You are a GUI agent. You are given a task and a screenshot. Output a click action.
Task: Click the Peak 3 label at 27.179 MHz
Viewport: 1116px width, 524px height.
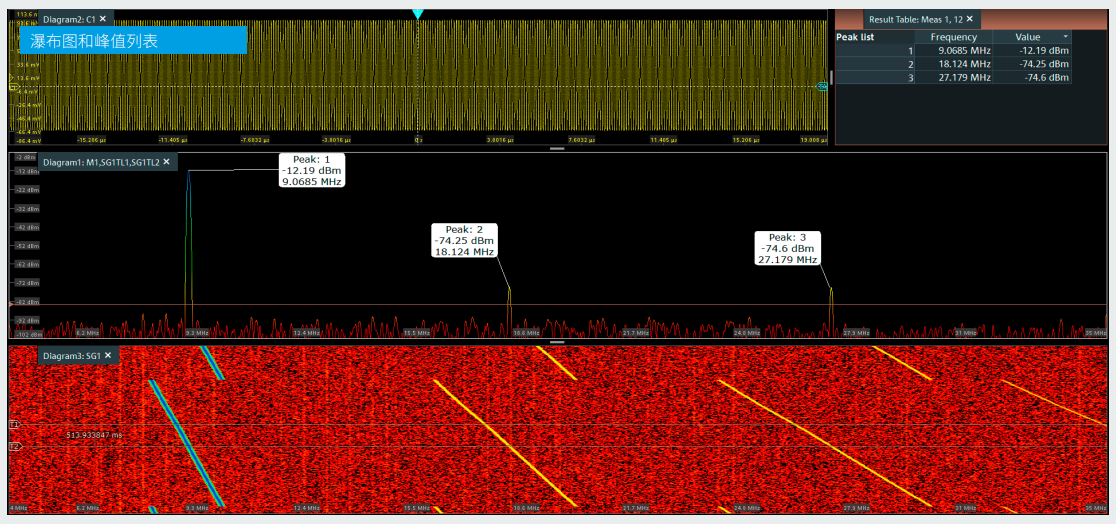tap(787, 248)
